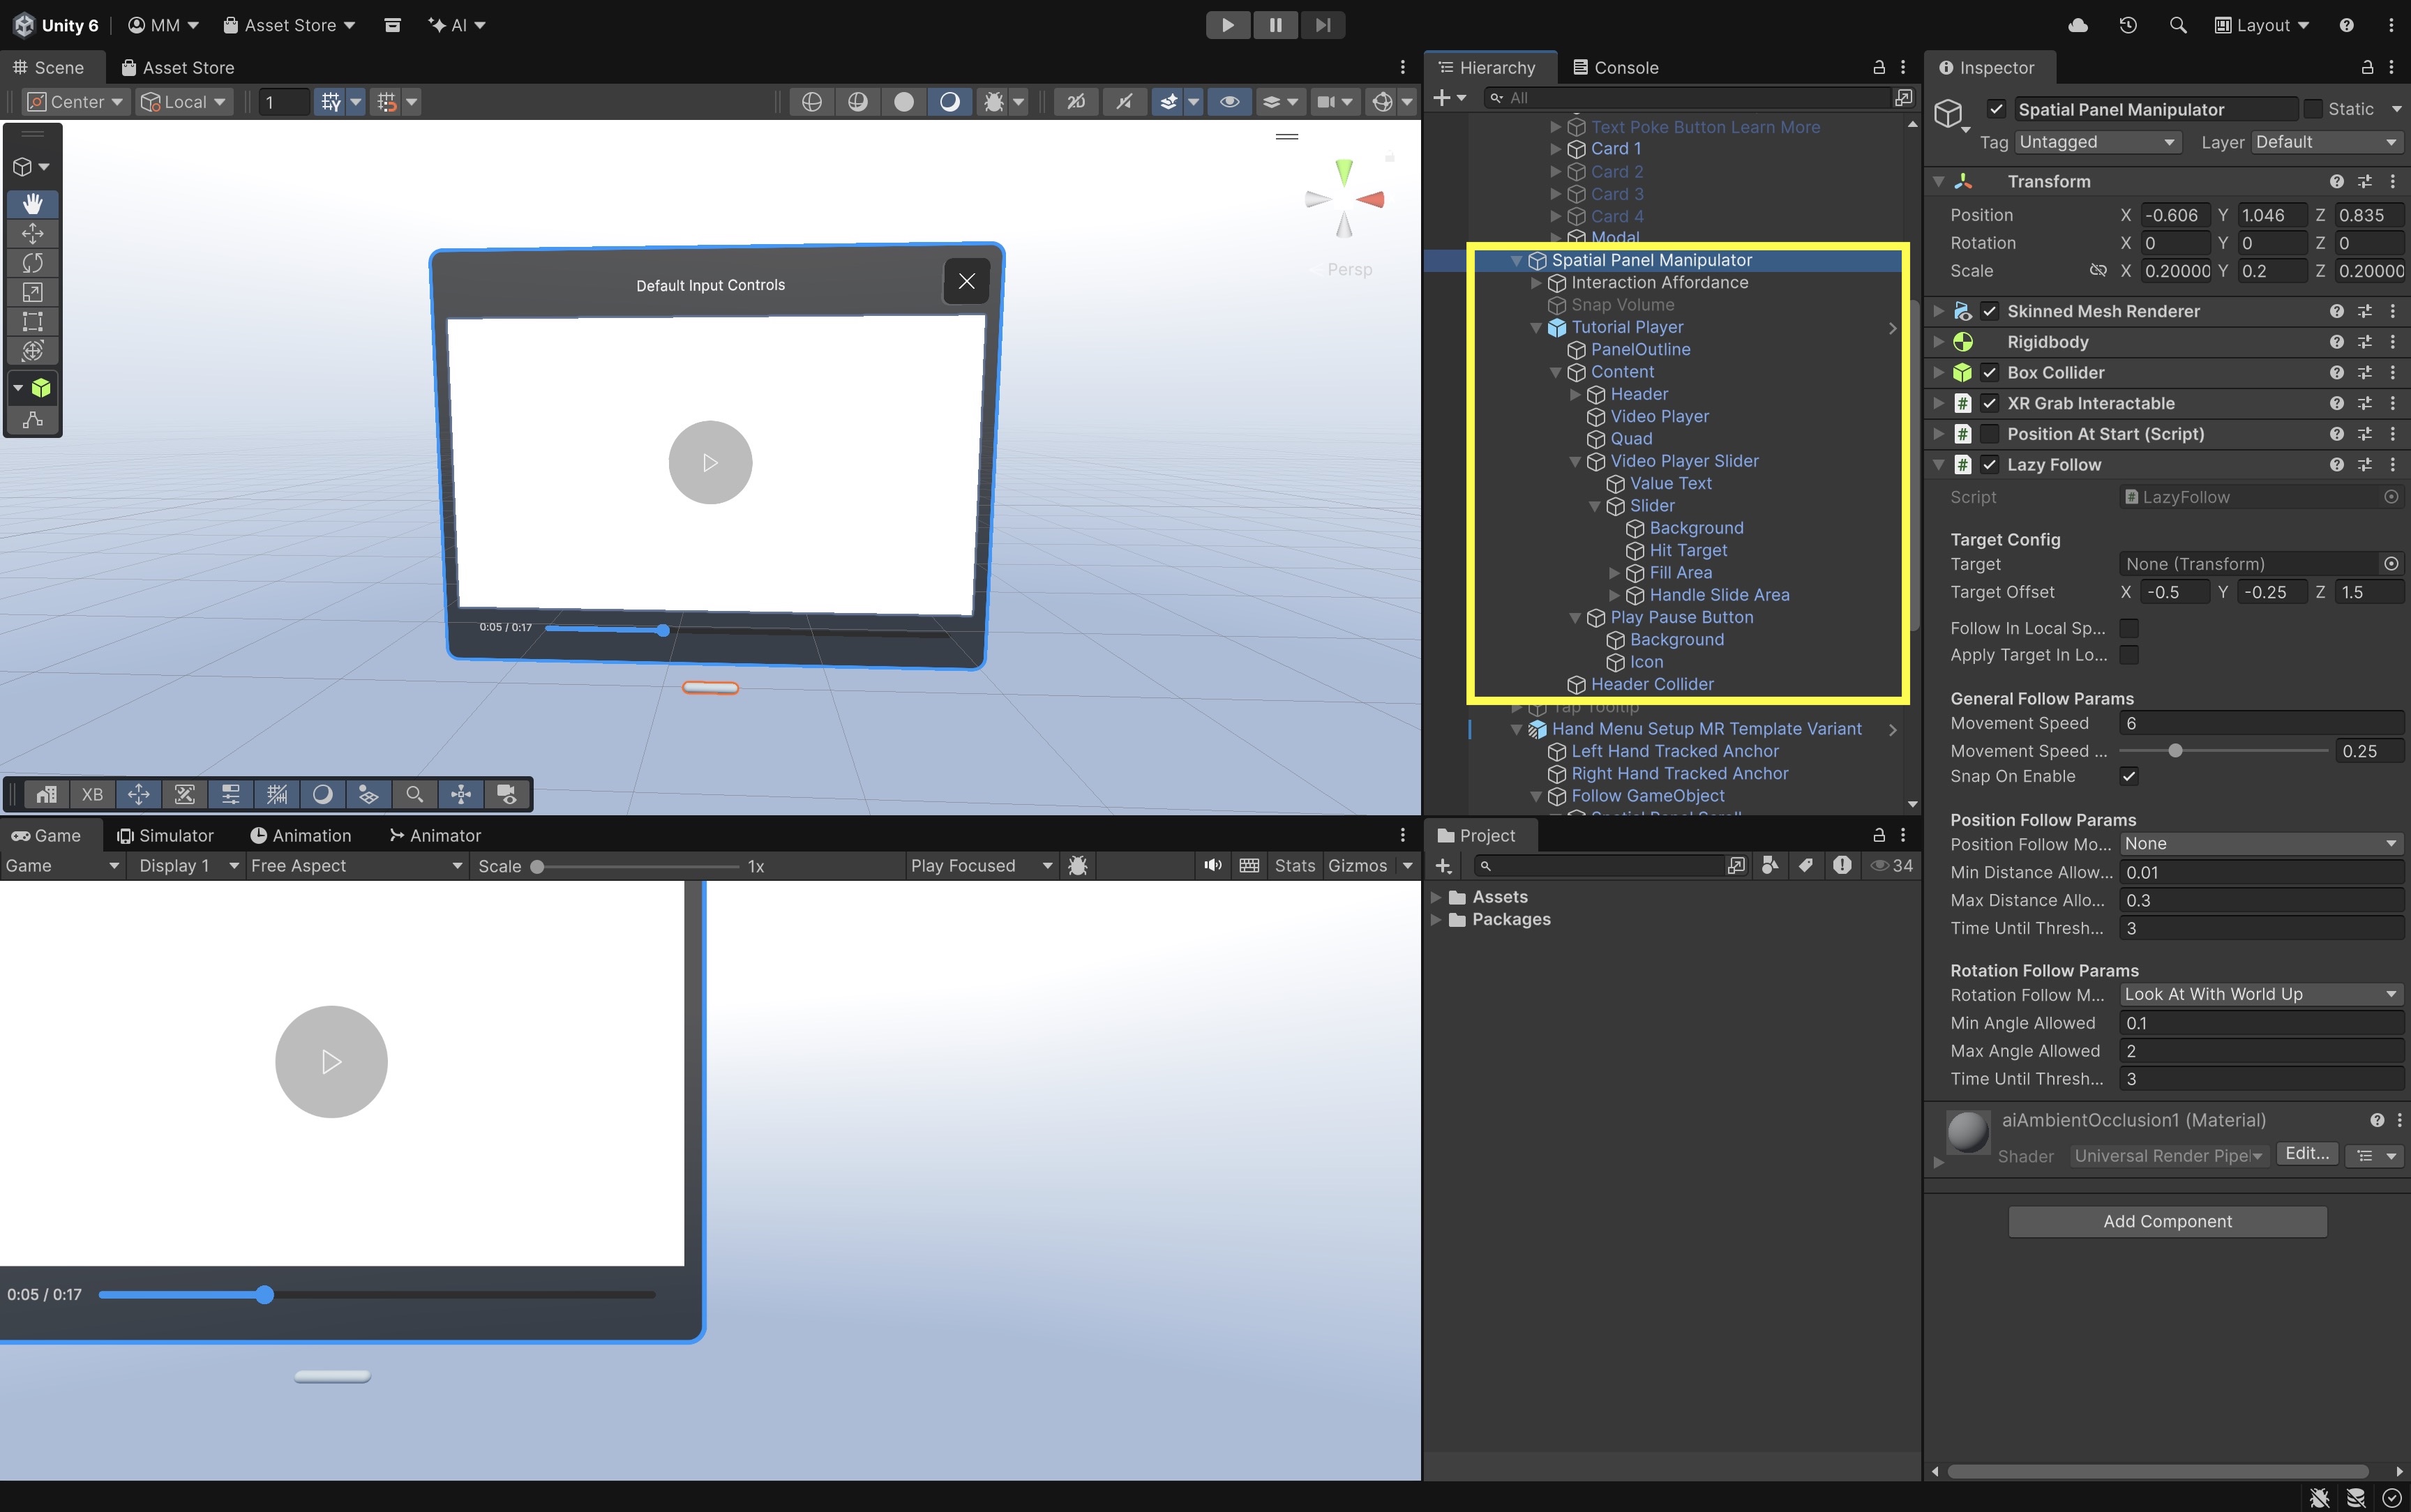Toggle the Static checkbox
This screenshot has width=2411, height=1512.
(2312, 108)
